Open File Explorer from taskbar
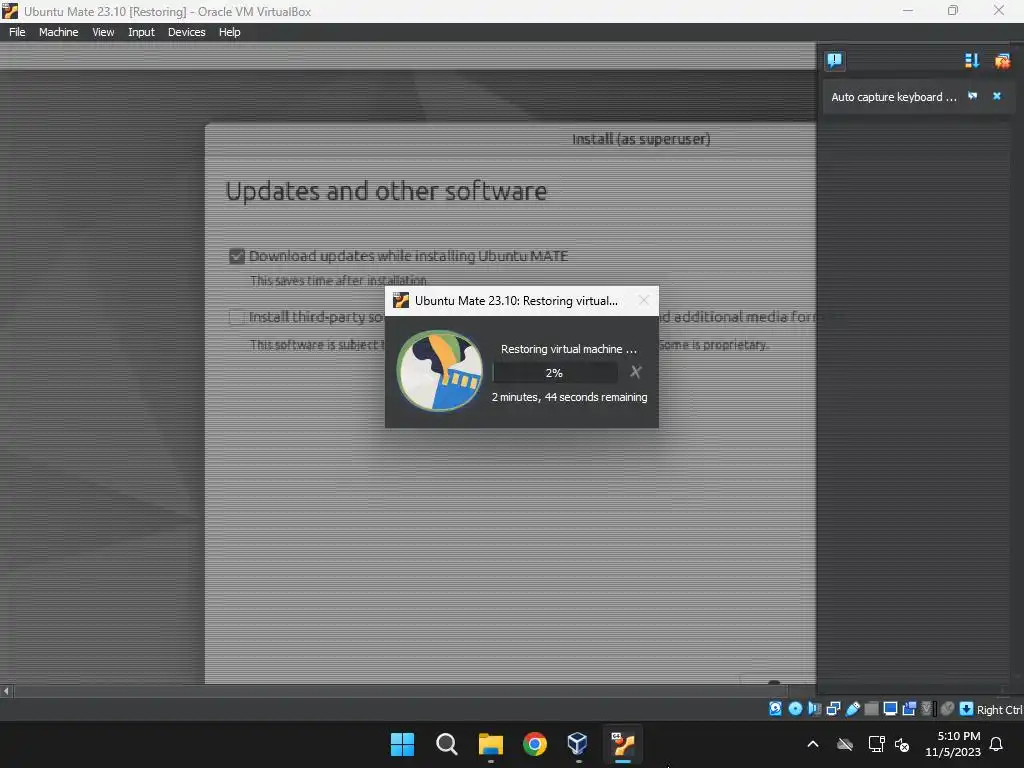1024x768 pixels. click(x=490, y=744)
